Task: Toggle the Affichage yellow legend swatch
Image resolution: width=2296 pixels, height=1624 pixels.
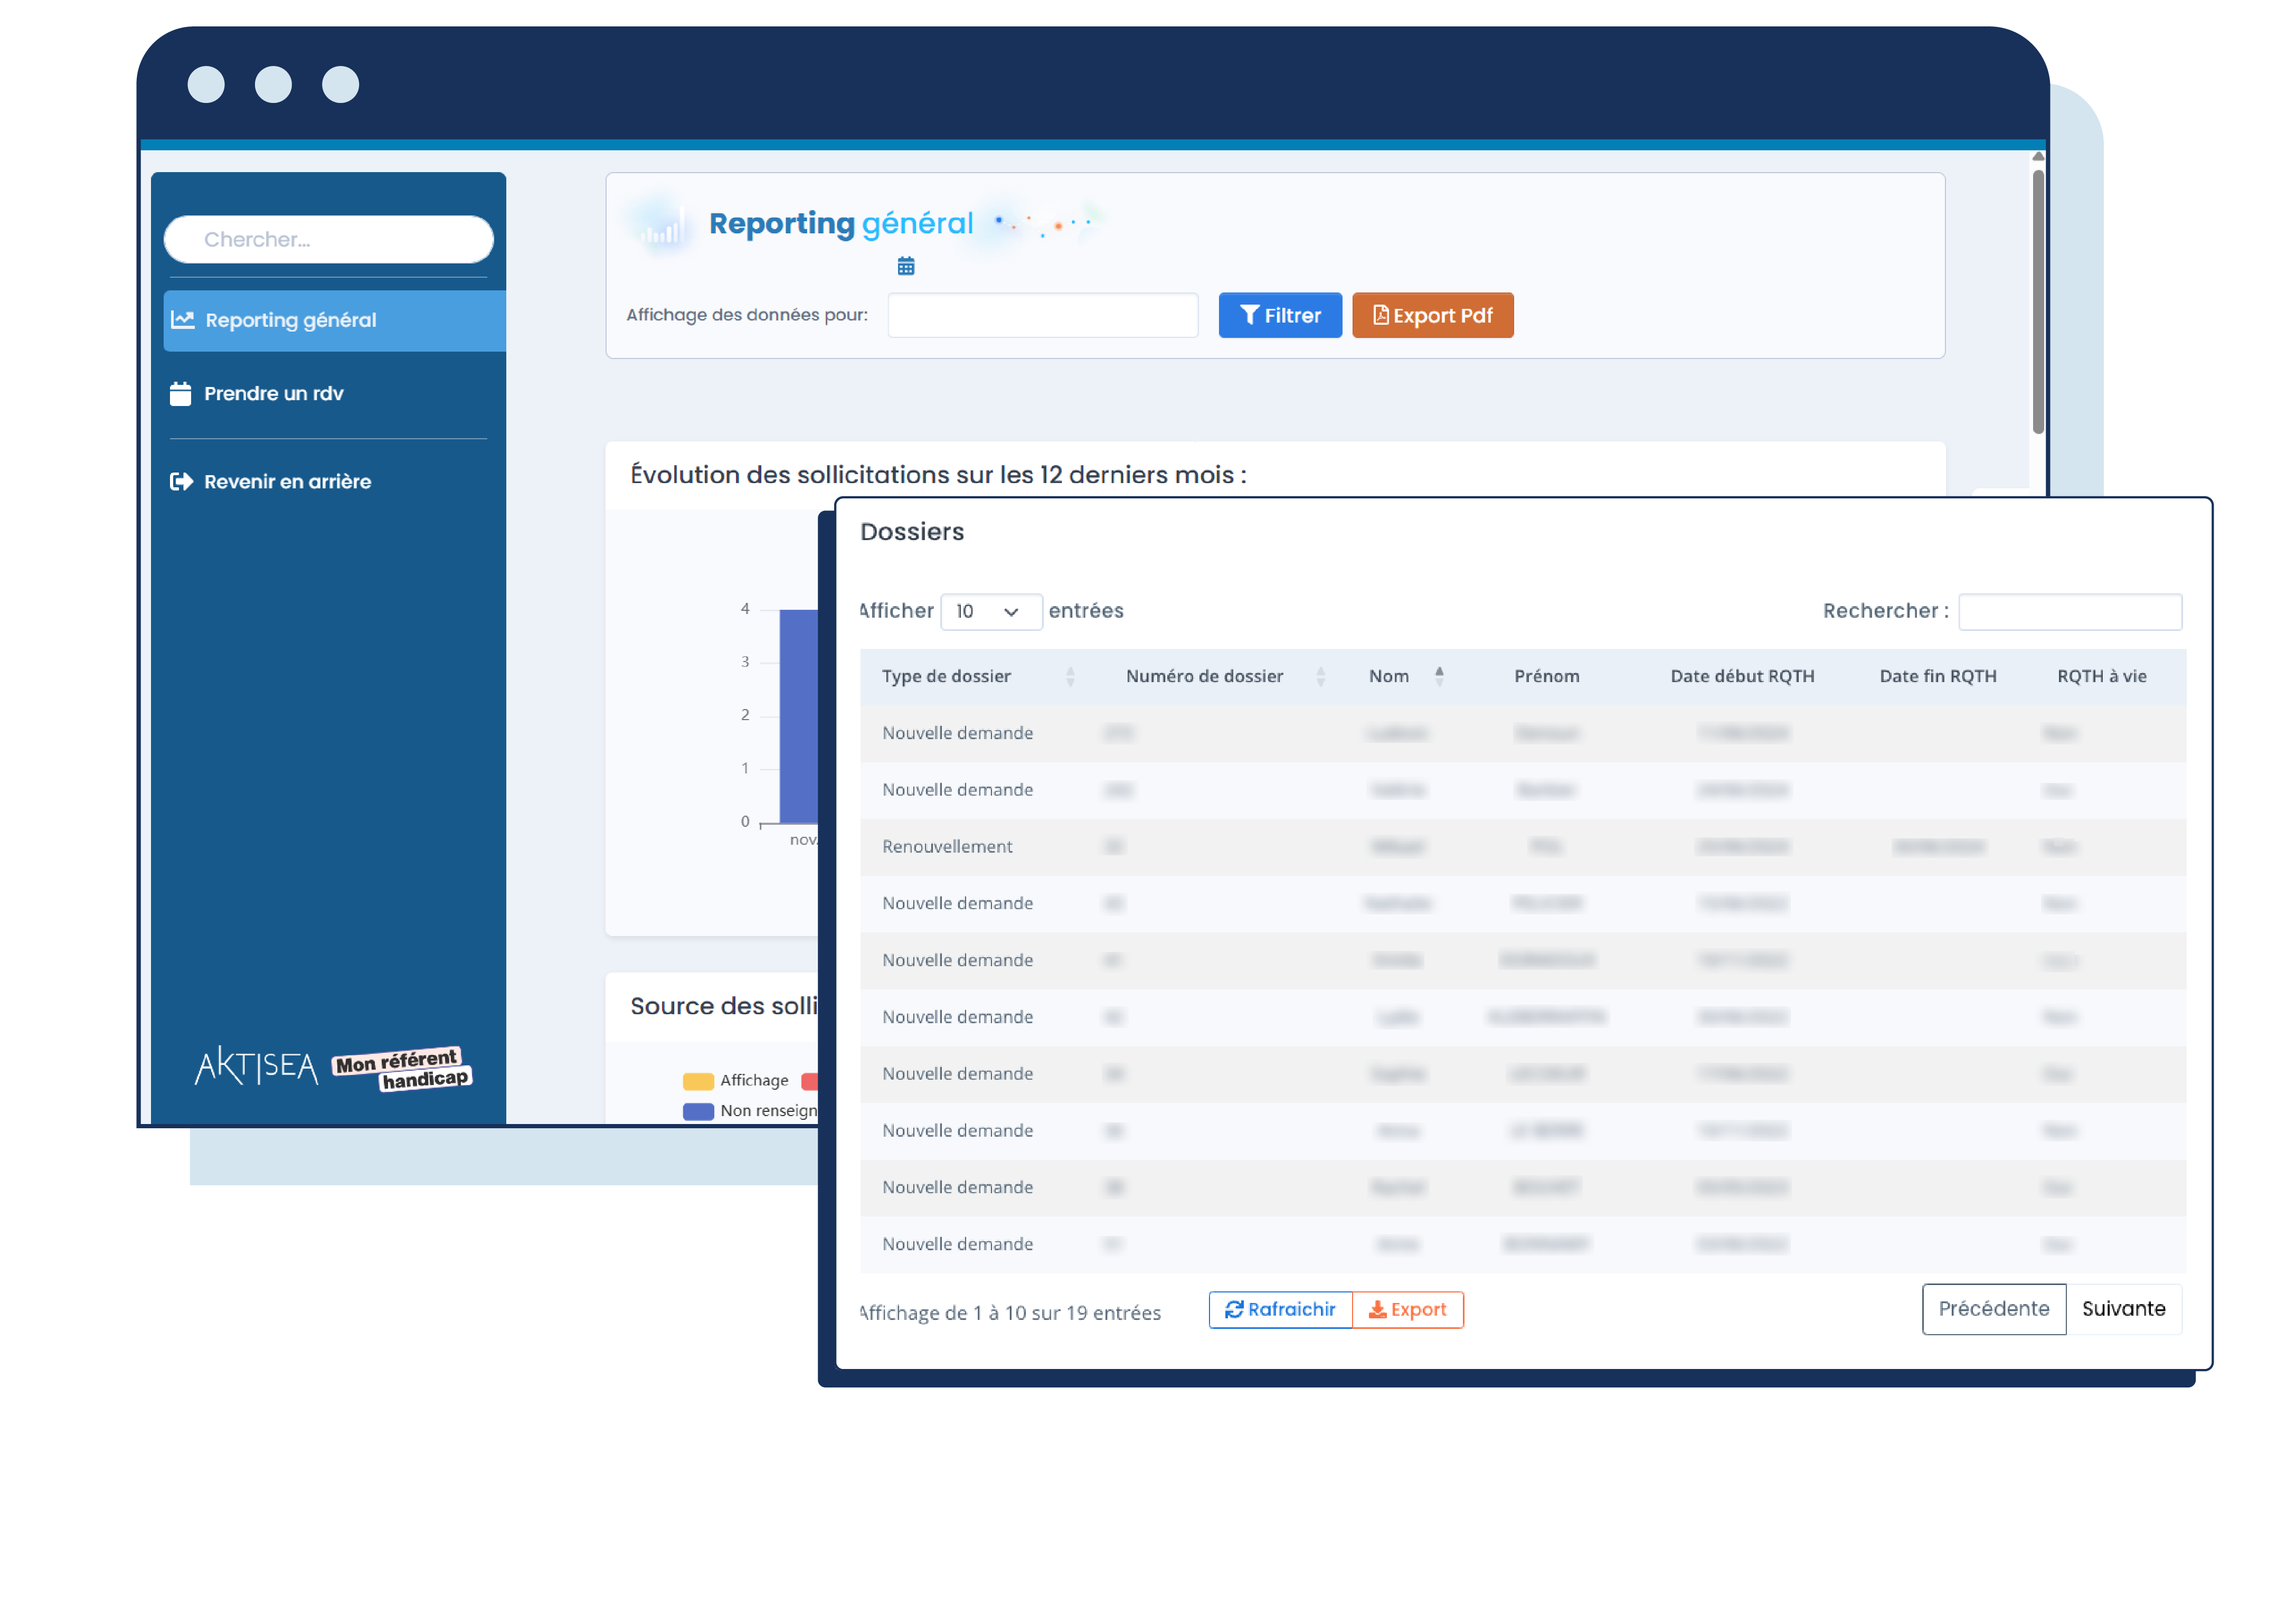Action: click(698, 1081)
